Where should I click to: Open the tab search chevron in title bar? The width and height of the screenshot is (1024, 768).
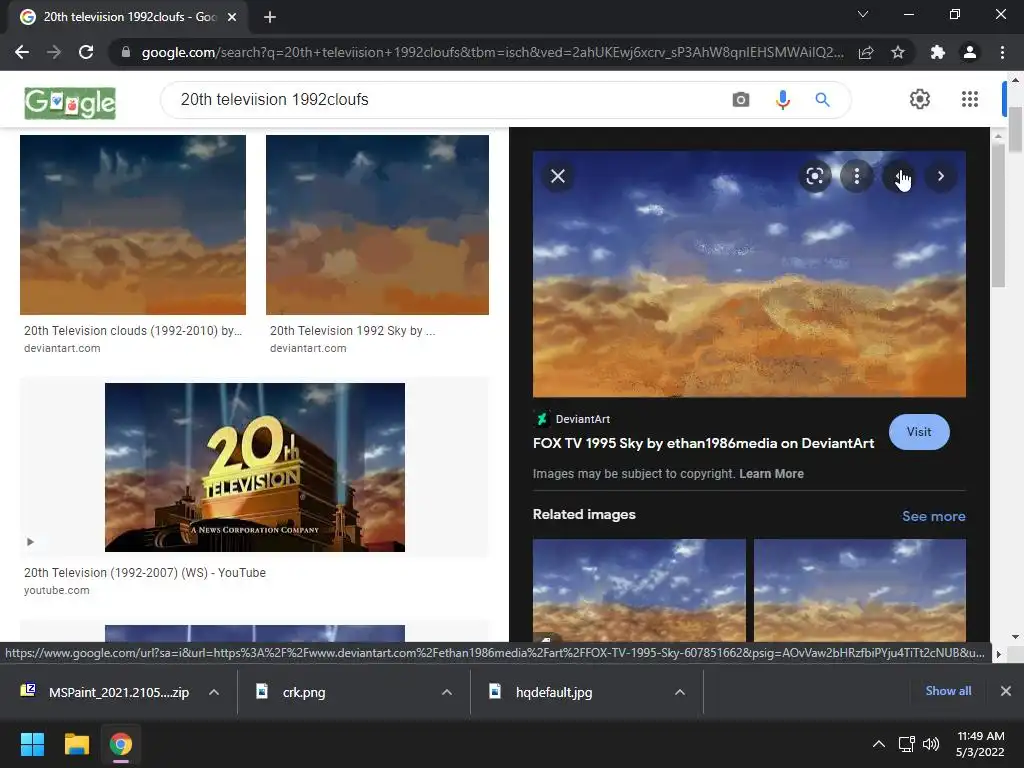click(863, 14)
